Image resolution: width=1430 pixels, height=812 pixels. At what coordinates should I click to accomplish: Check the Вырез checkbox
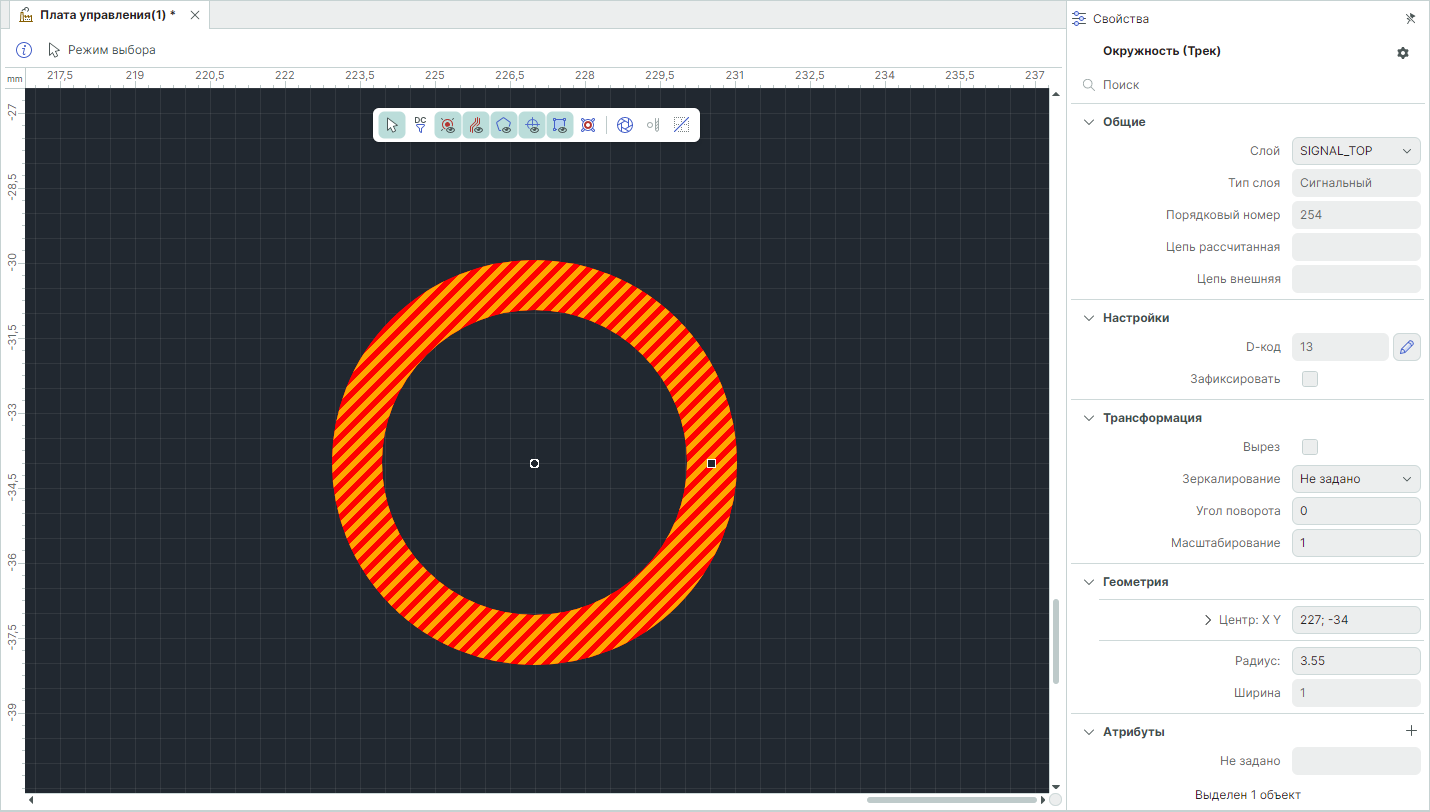[x=1309, y=447]
